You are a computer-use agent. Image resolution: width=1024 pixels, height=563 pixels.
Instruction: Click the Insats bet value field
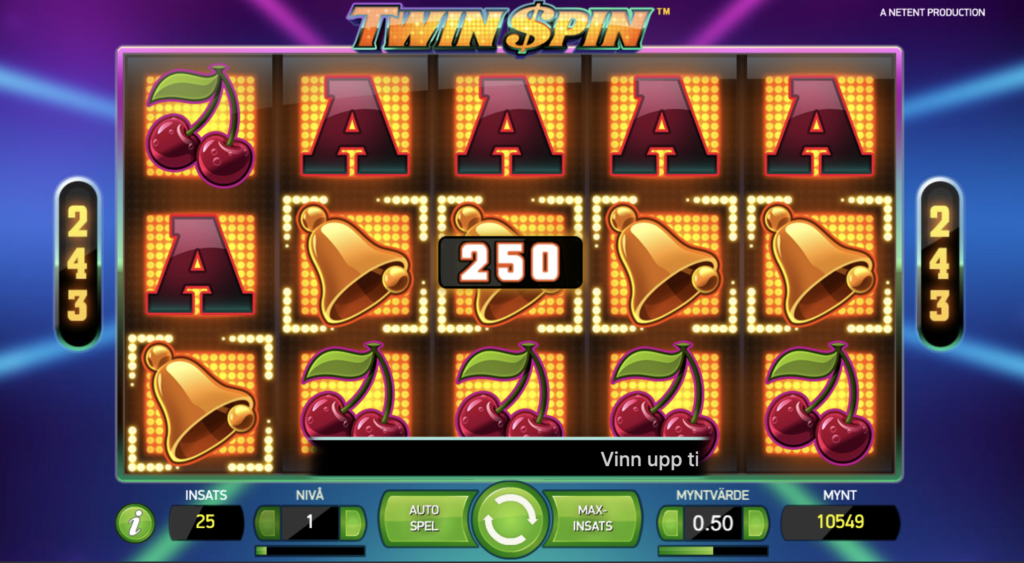(206, 523)
